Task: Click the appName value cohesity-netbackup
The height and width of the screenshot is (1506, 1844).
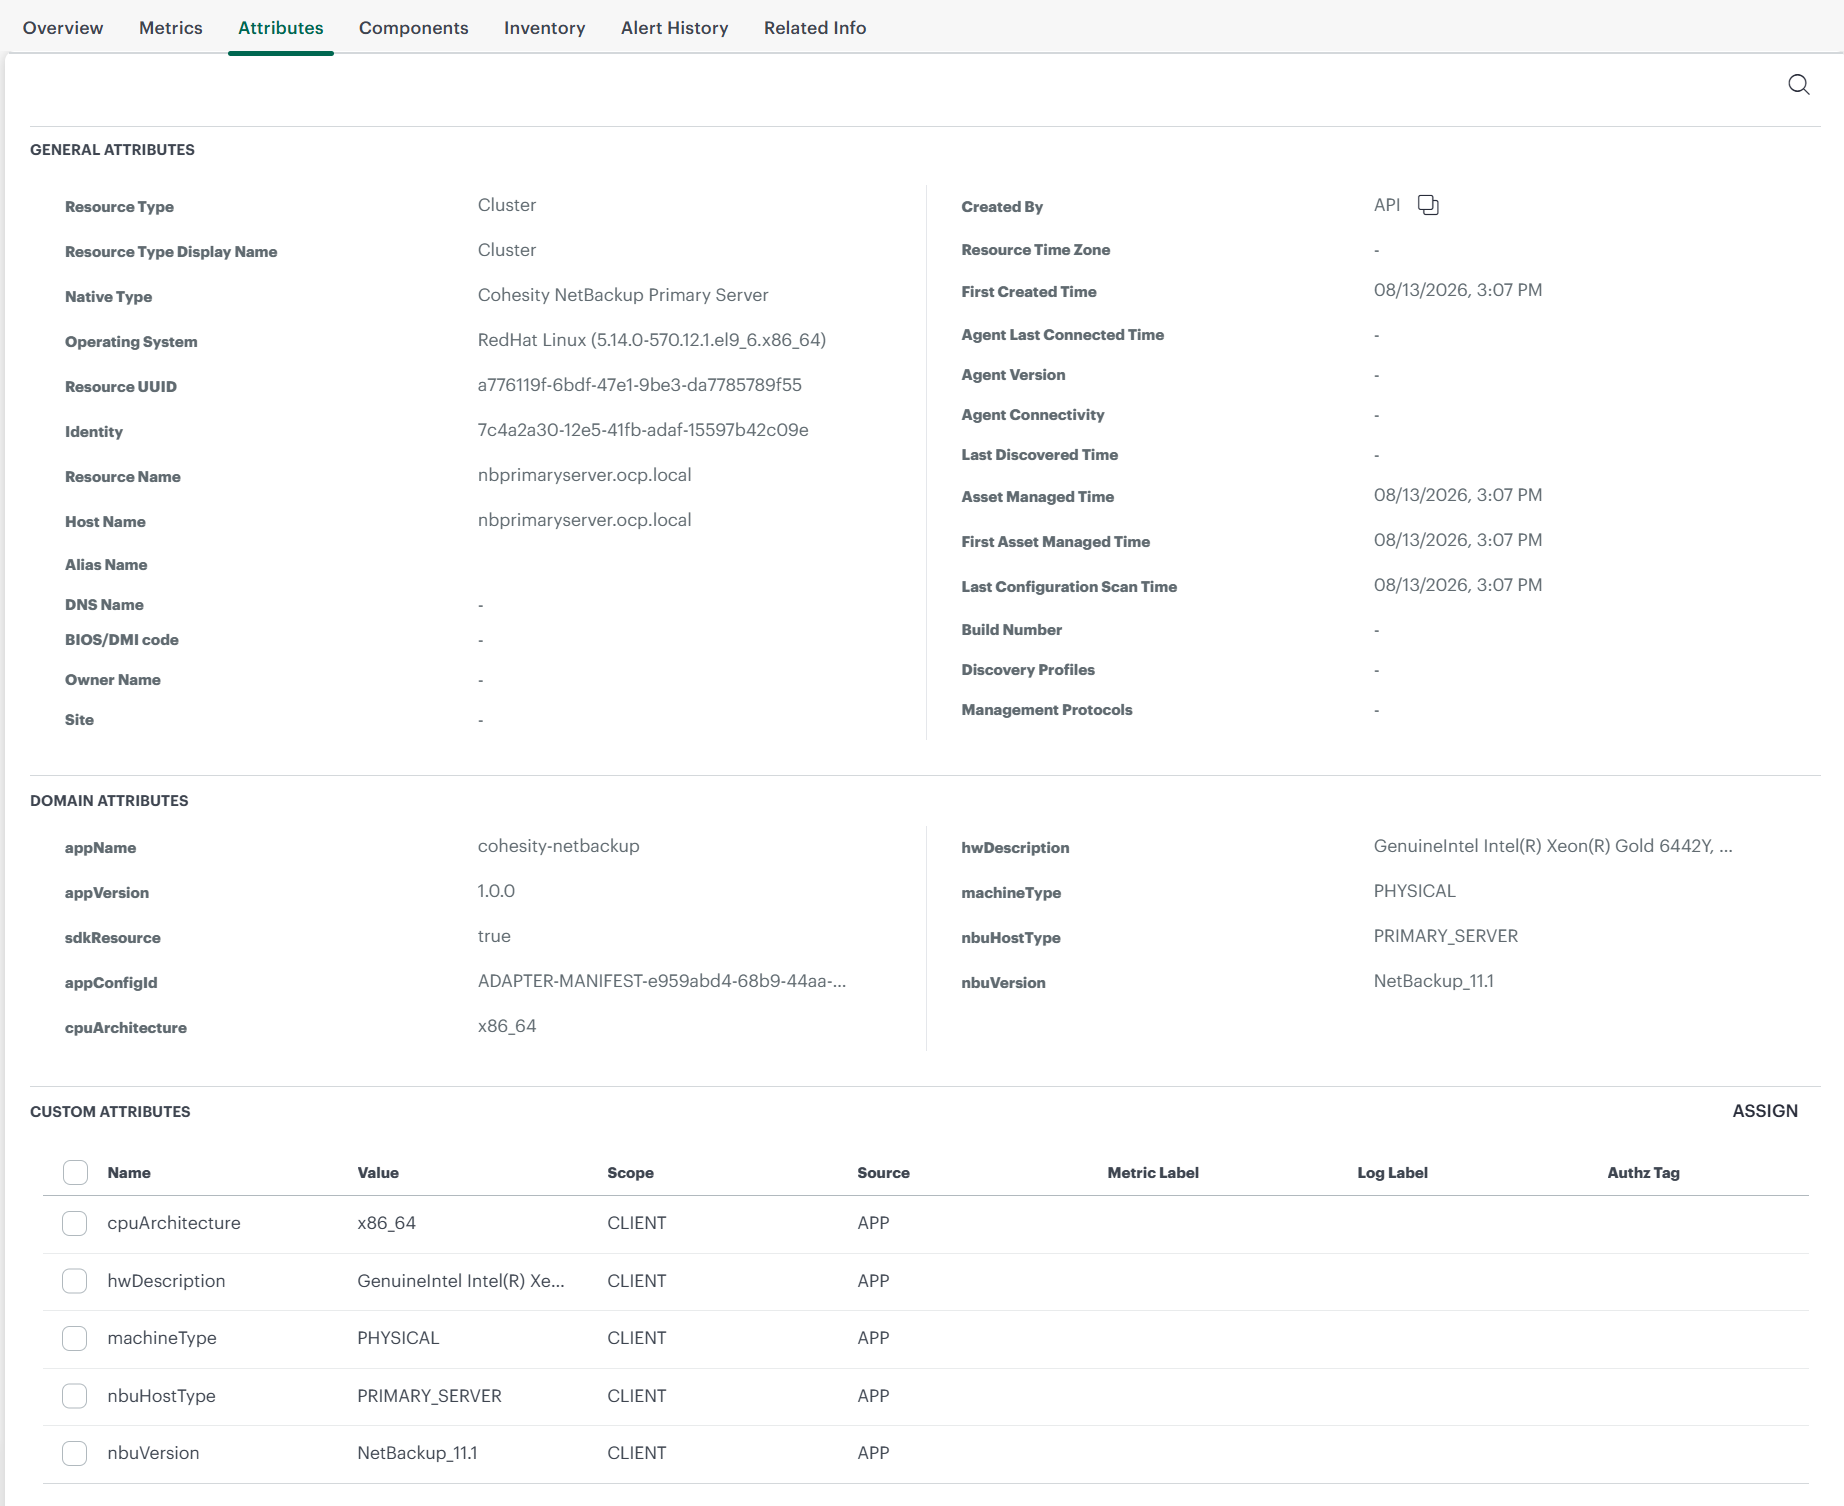Action: pyautogui.click(x=559, y=846)
